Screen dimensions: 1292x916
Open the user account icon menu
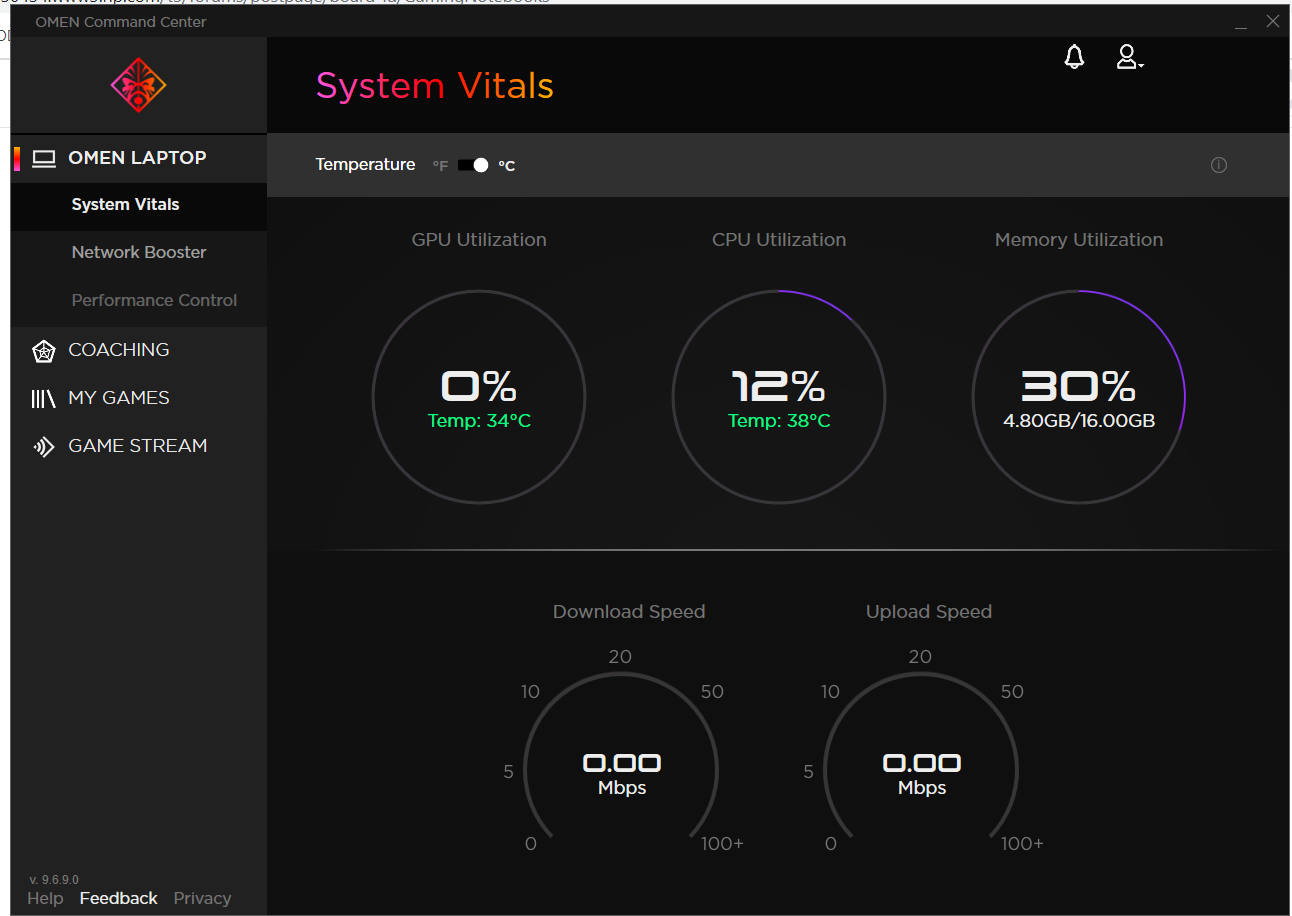[1129, 57]
